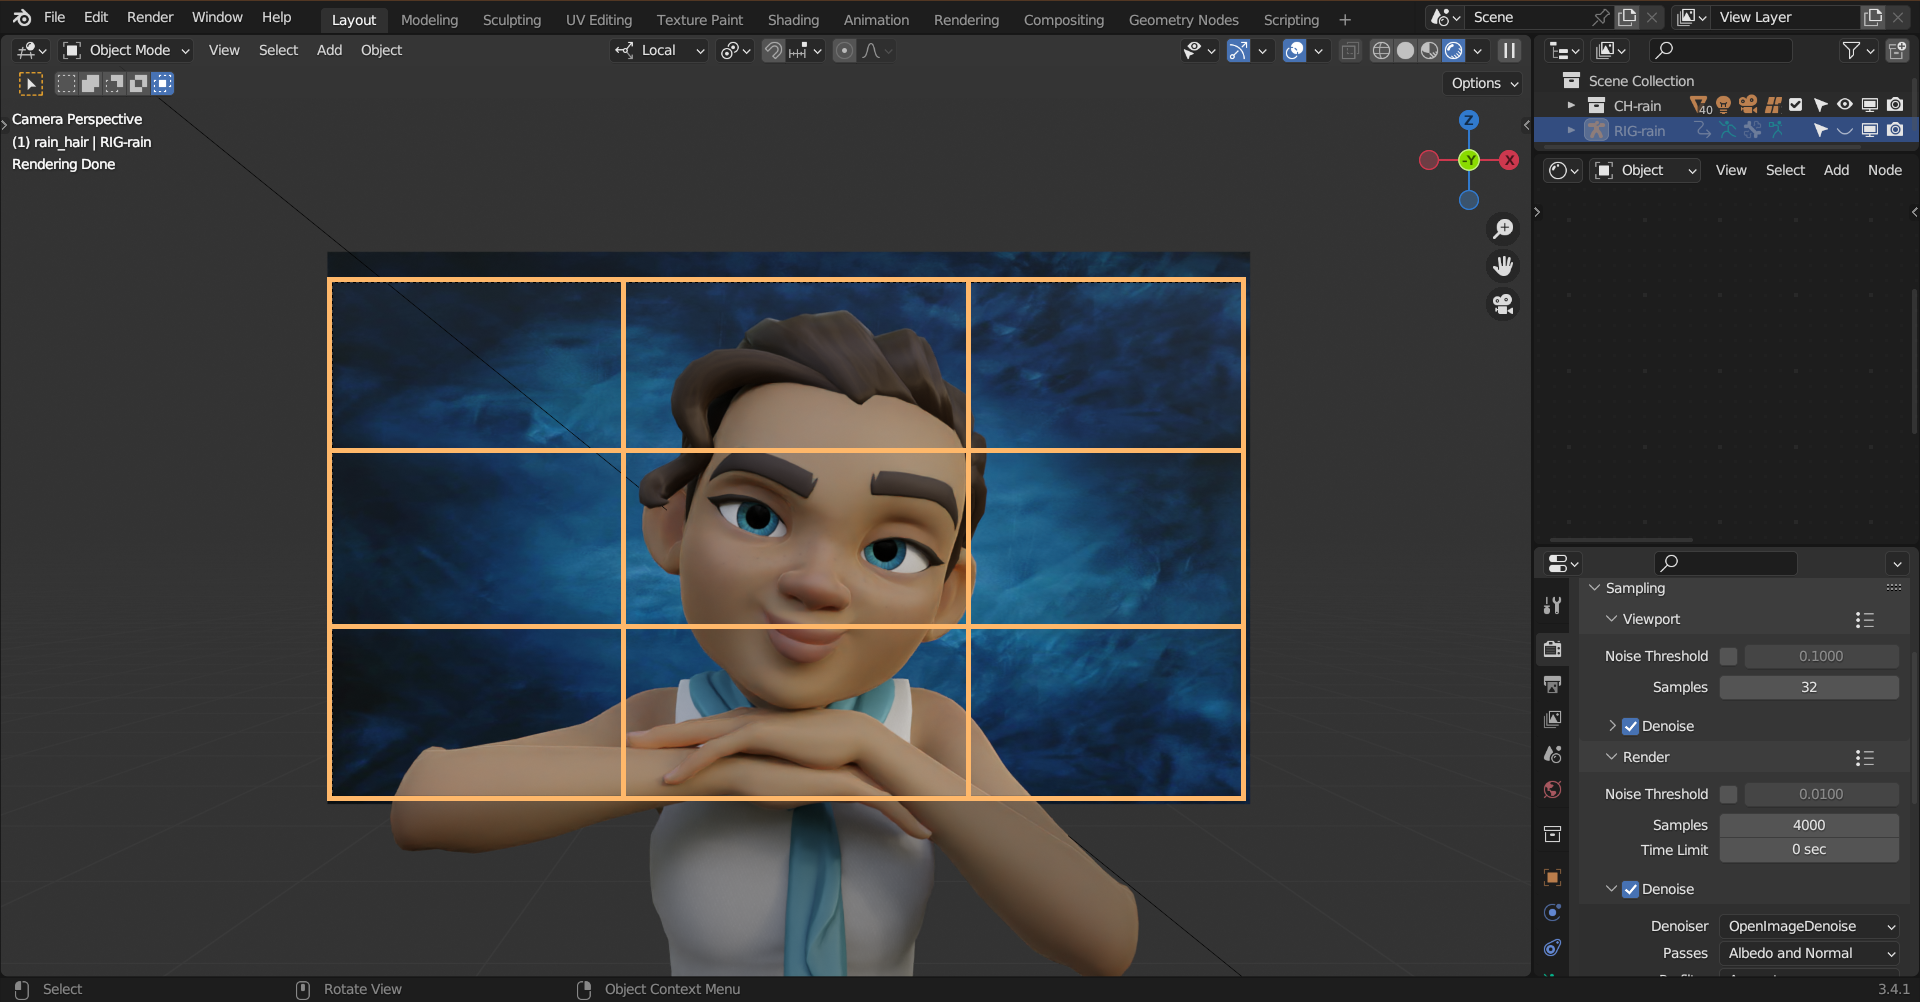Viewport: 1920px width, 1002px height.
Task: Open the Render properties tab
Action: (x=1552, y=648)
